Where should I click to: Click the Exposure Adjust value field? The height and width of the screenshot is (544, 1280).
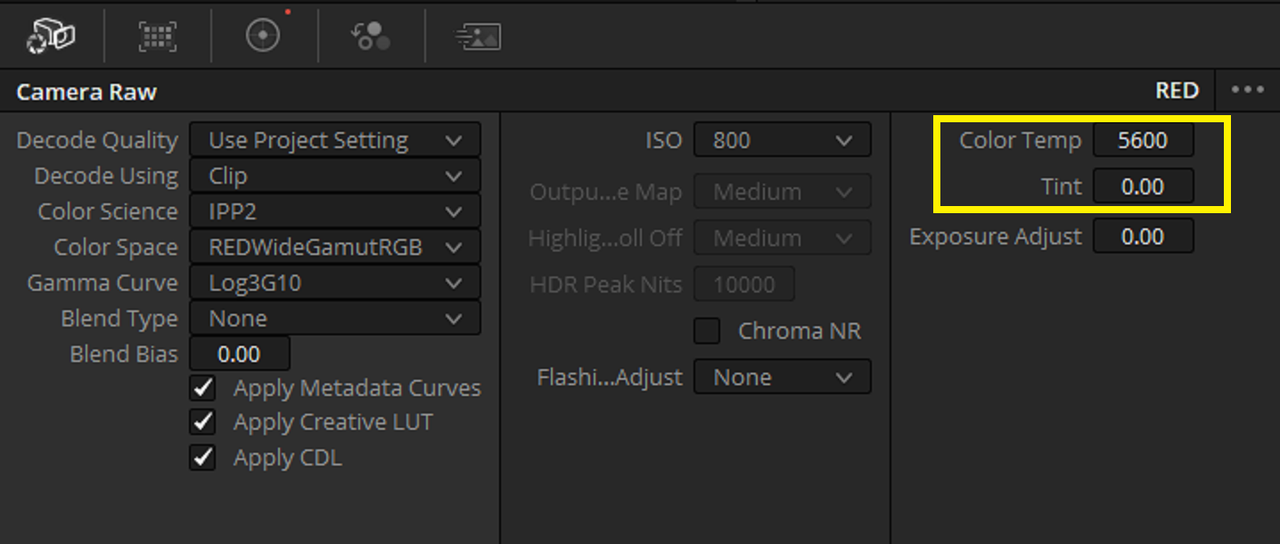[1143, 237]
